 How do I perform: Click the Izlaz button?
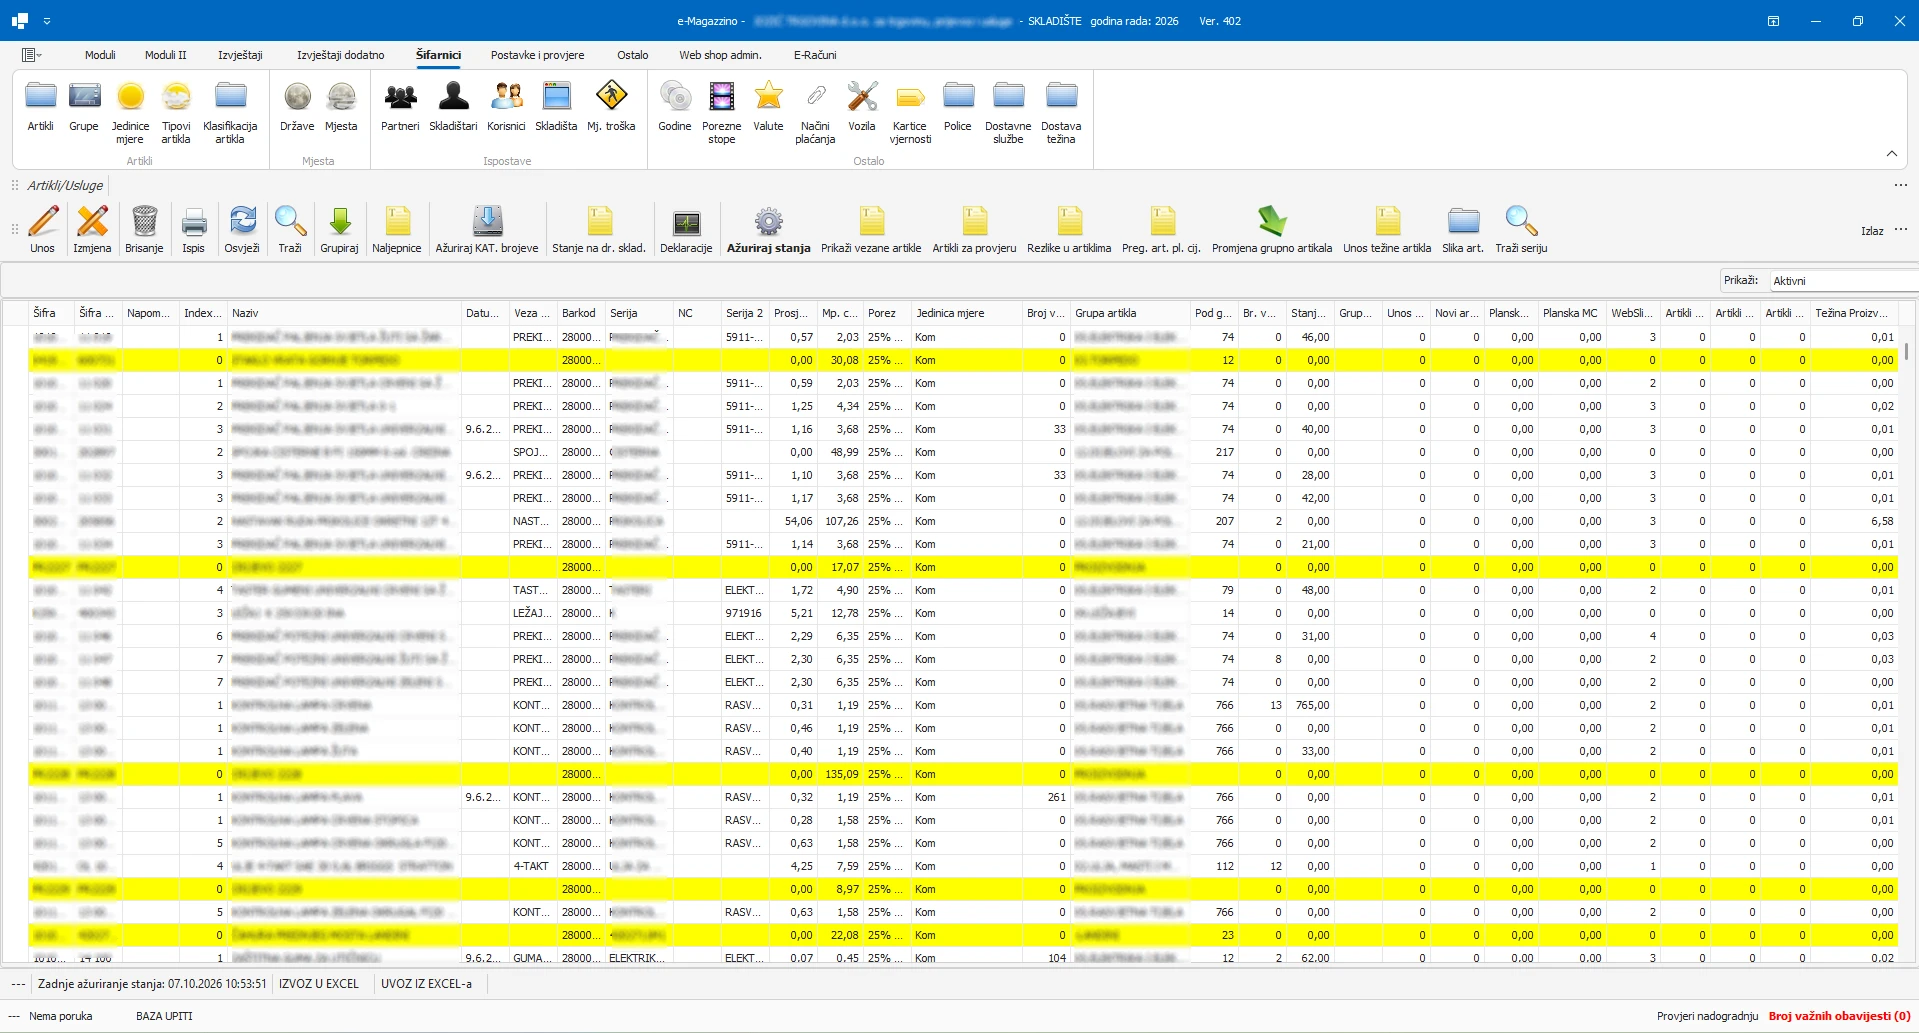[x=1872, y=231]
